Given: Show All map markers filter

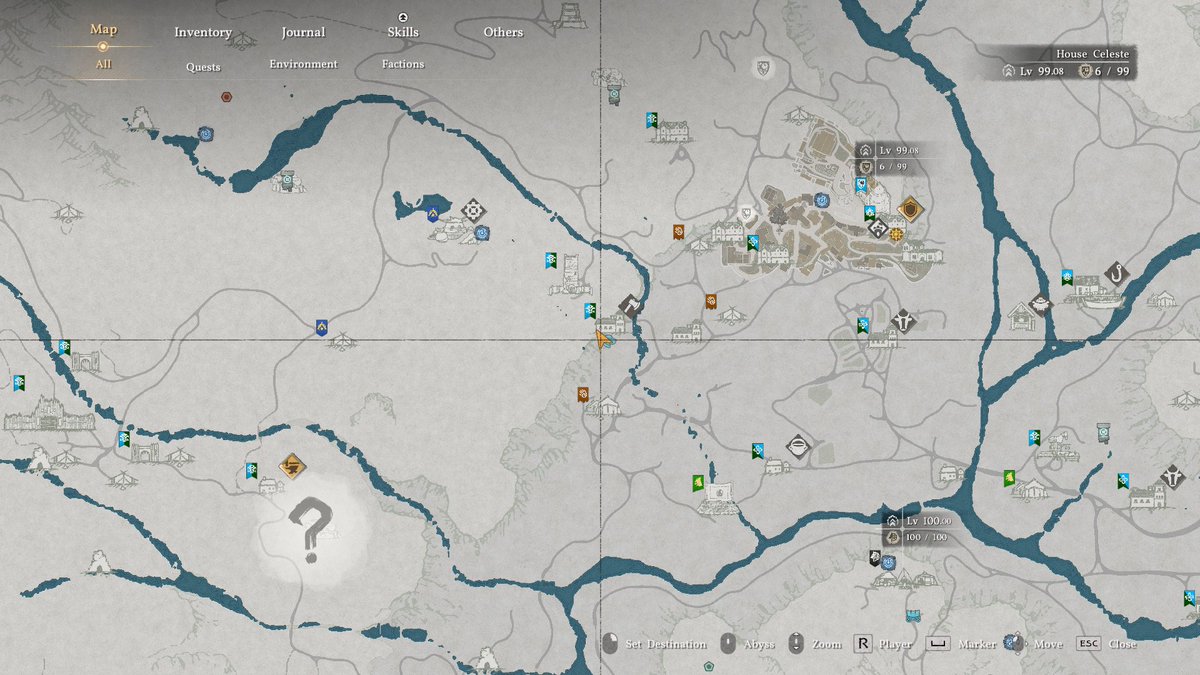Looking at the screenshot, I should coord(103,64).
